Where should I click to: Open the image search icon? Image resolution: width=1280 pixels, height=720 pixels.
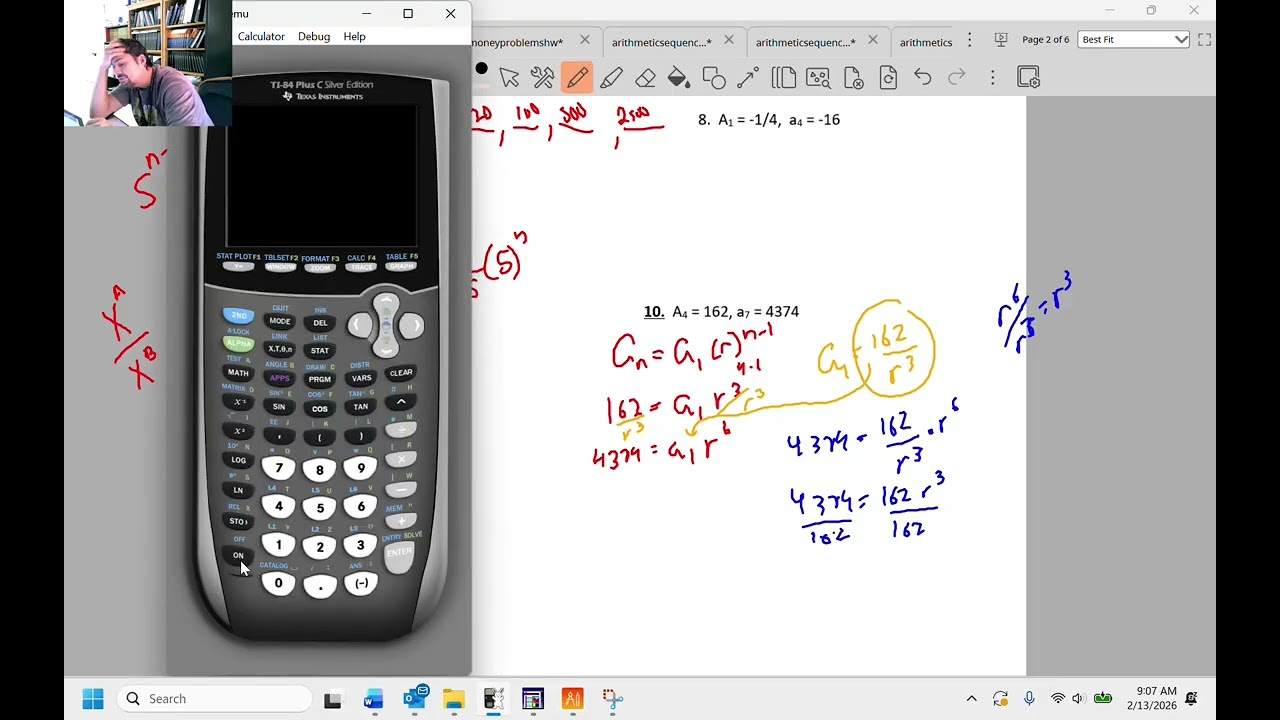pos(818,77)
